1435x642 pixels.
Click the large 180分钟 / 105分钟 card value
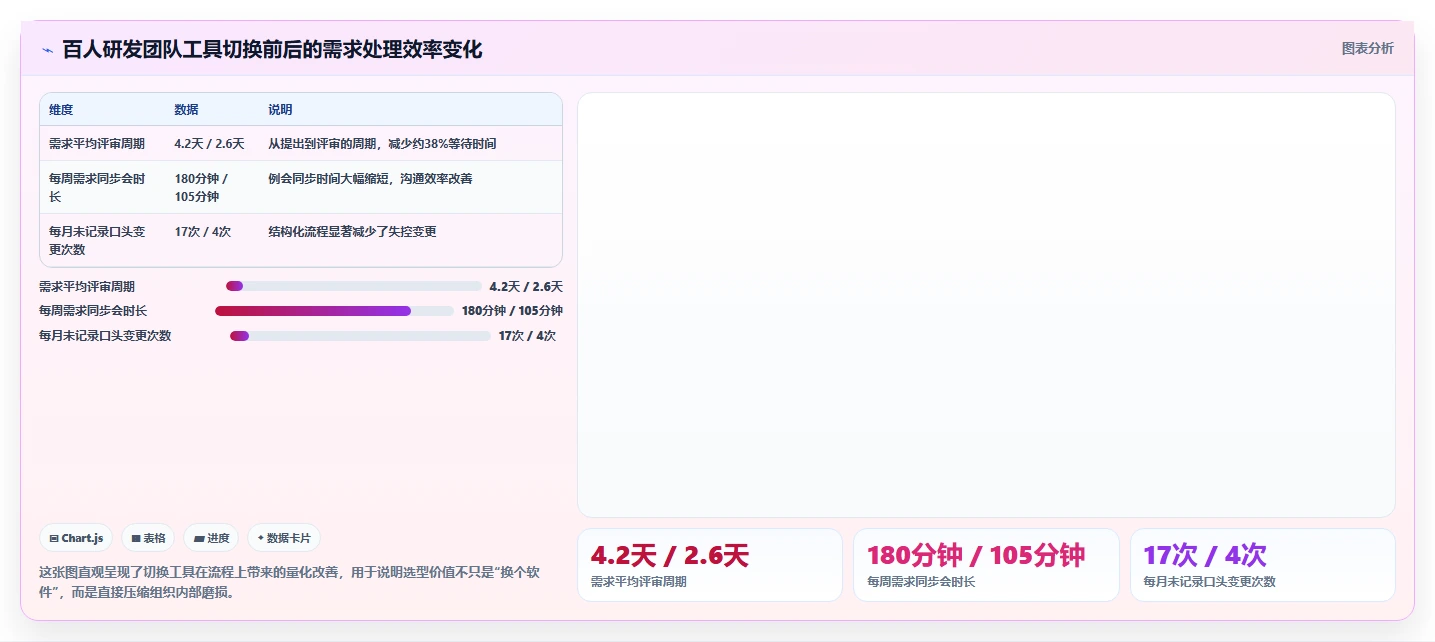(x=976, y=556)
